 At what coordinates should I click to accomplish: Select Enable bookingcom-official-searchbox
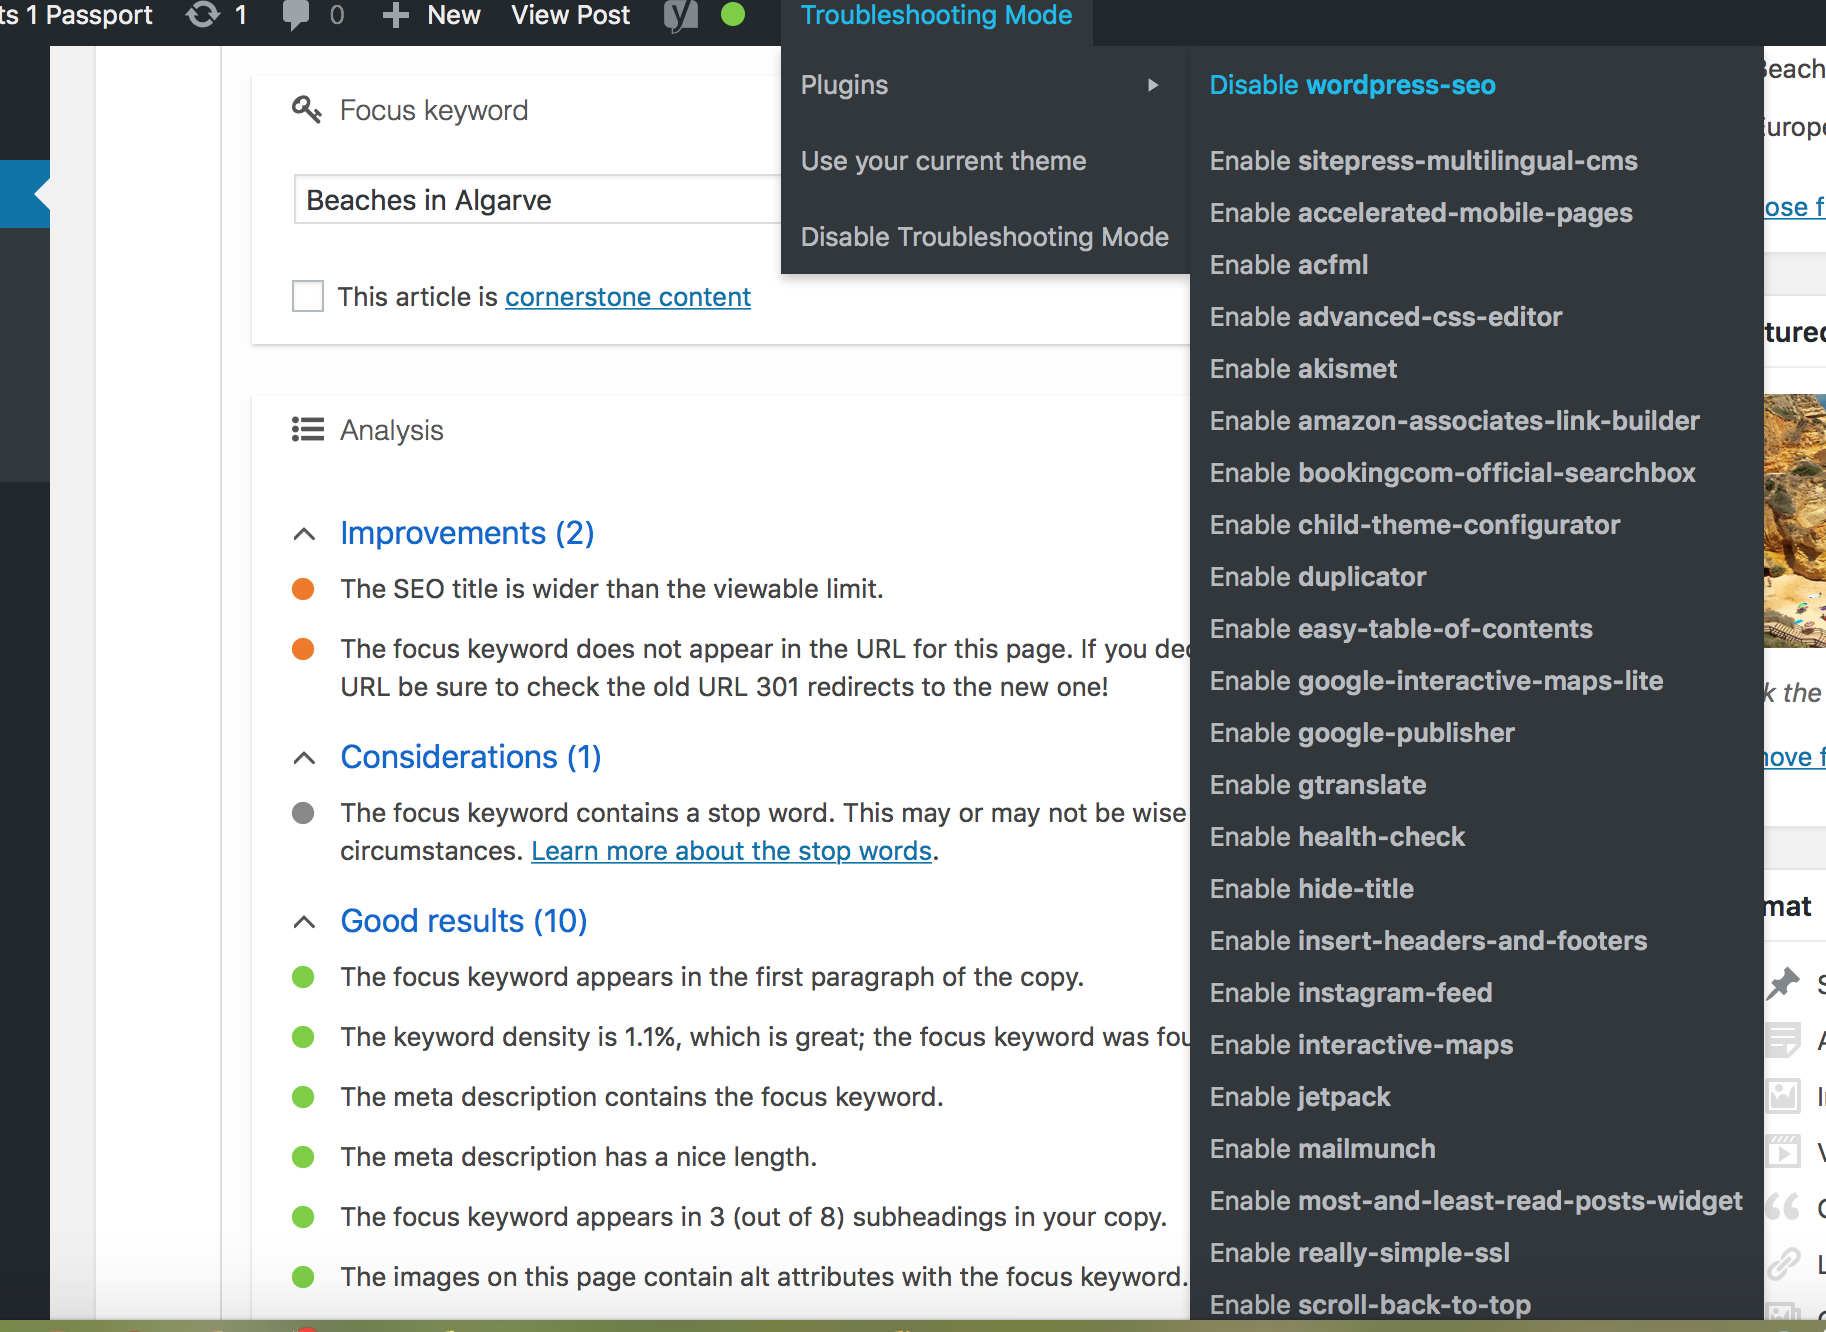[1453, 473]
